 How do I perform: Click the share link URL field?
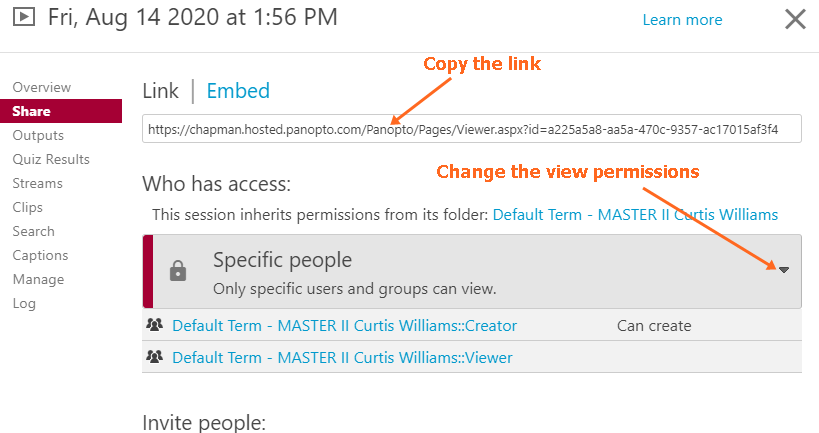471,129
